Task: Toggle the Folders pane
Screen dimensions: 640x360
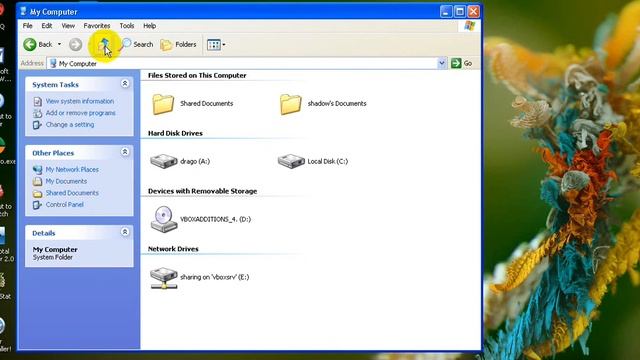Action: point(178,44)
